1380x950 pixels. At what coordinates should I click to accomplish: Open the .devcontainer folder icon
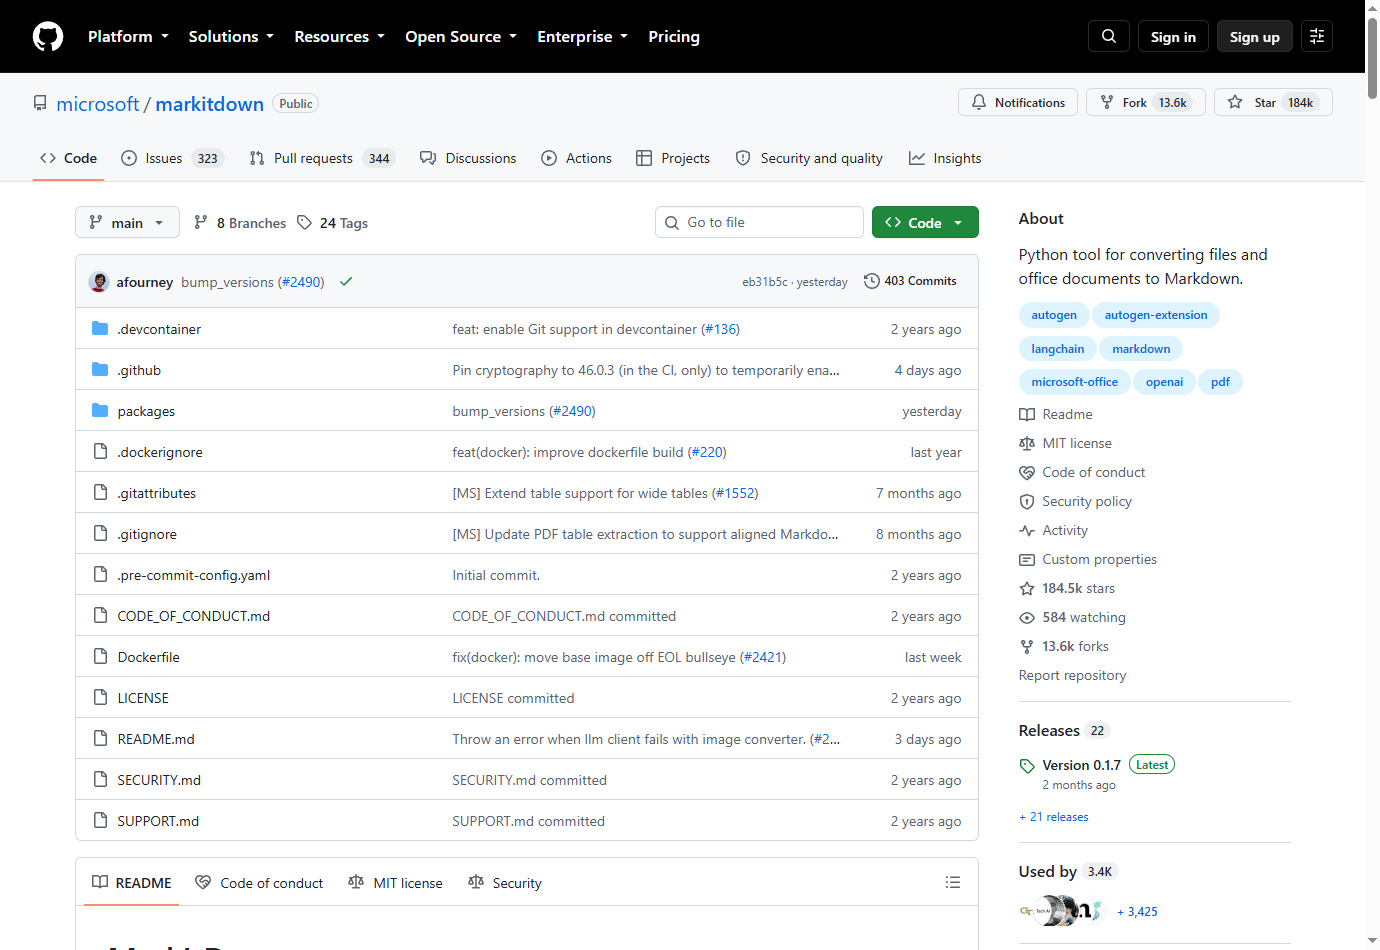pyautogui.click(x=100, y=329)
